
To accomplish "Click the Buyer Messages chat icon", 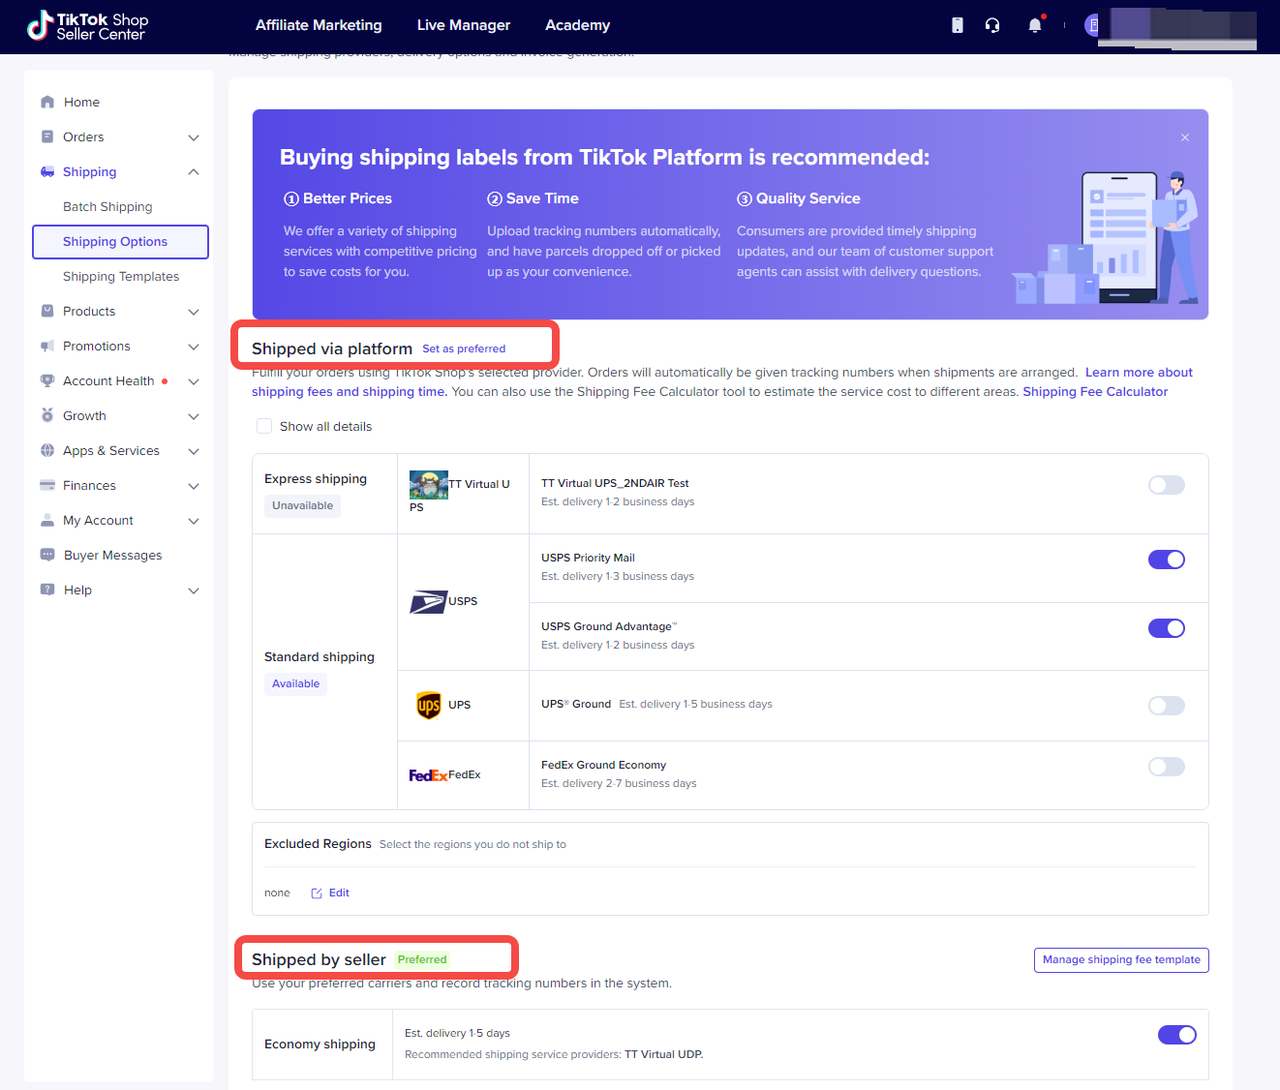I will pos(47,555).
